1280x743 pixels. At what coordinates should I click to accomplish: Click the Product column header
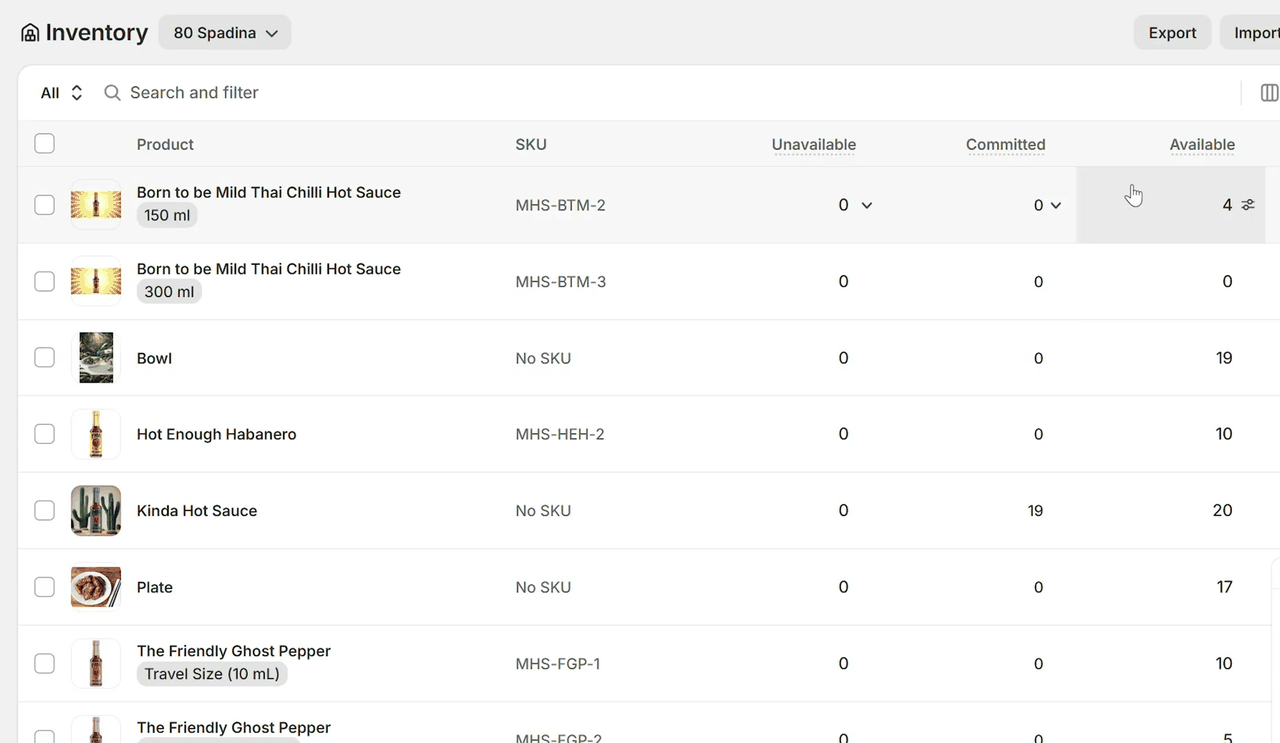coord(165,144)
